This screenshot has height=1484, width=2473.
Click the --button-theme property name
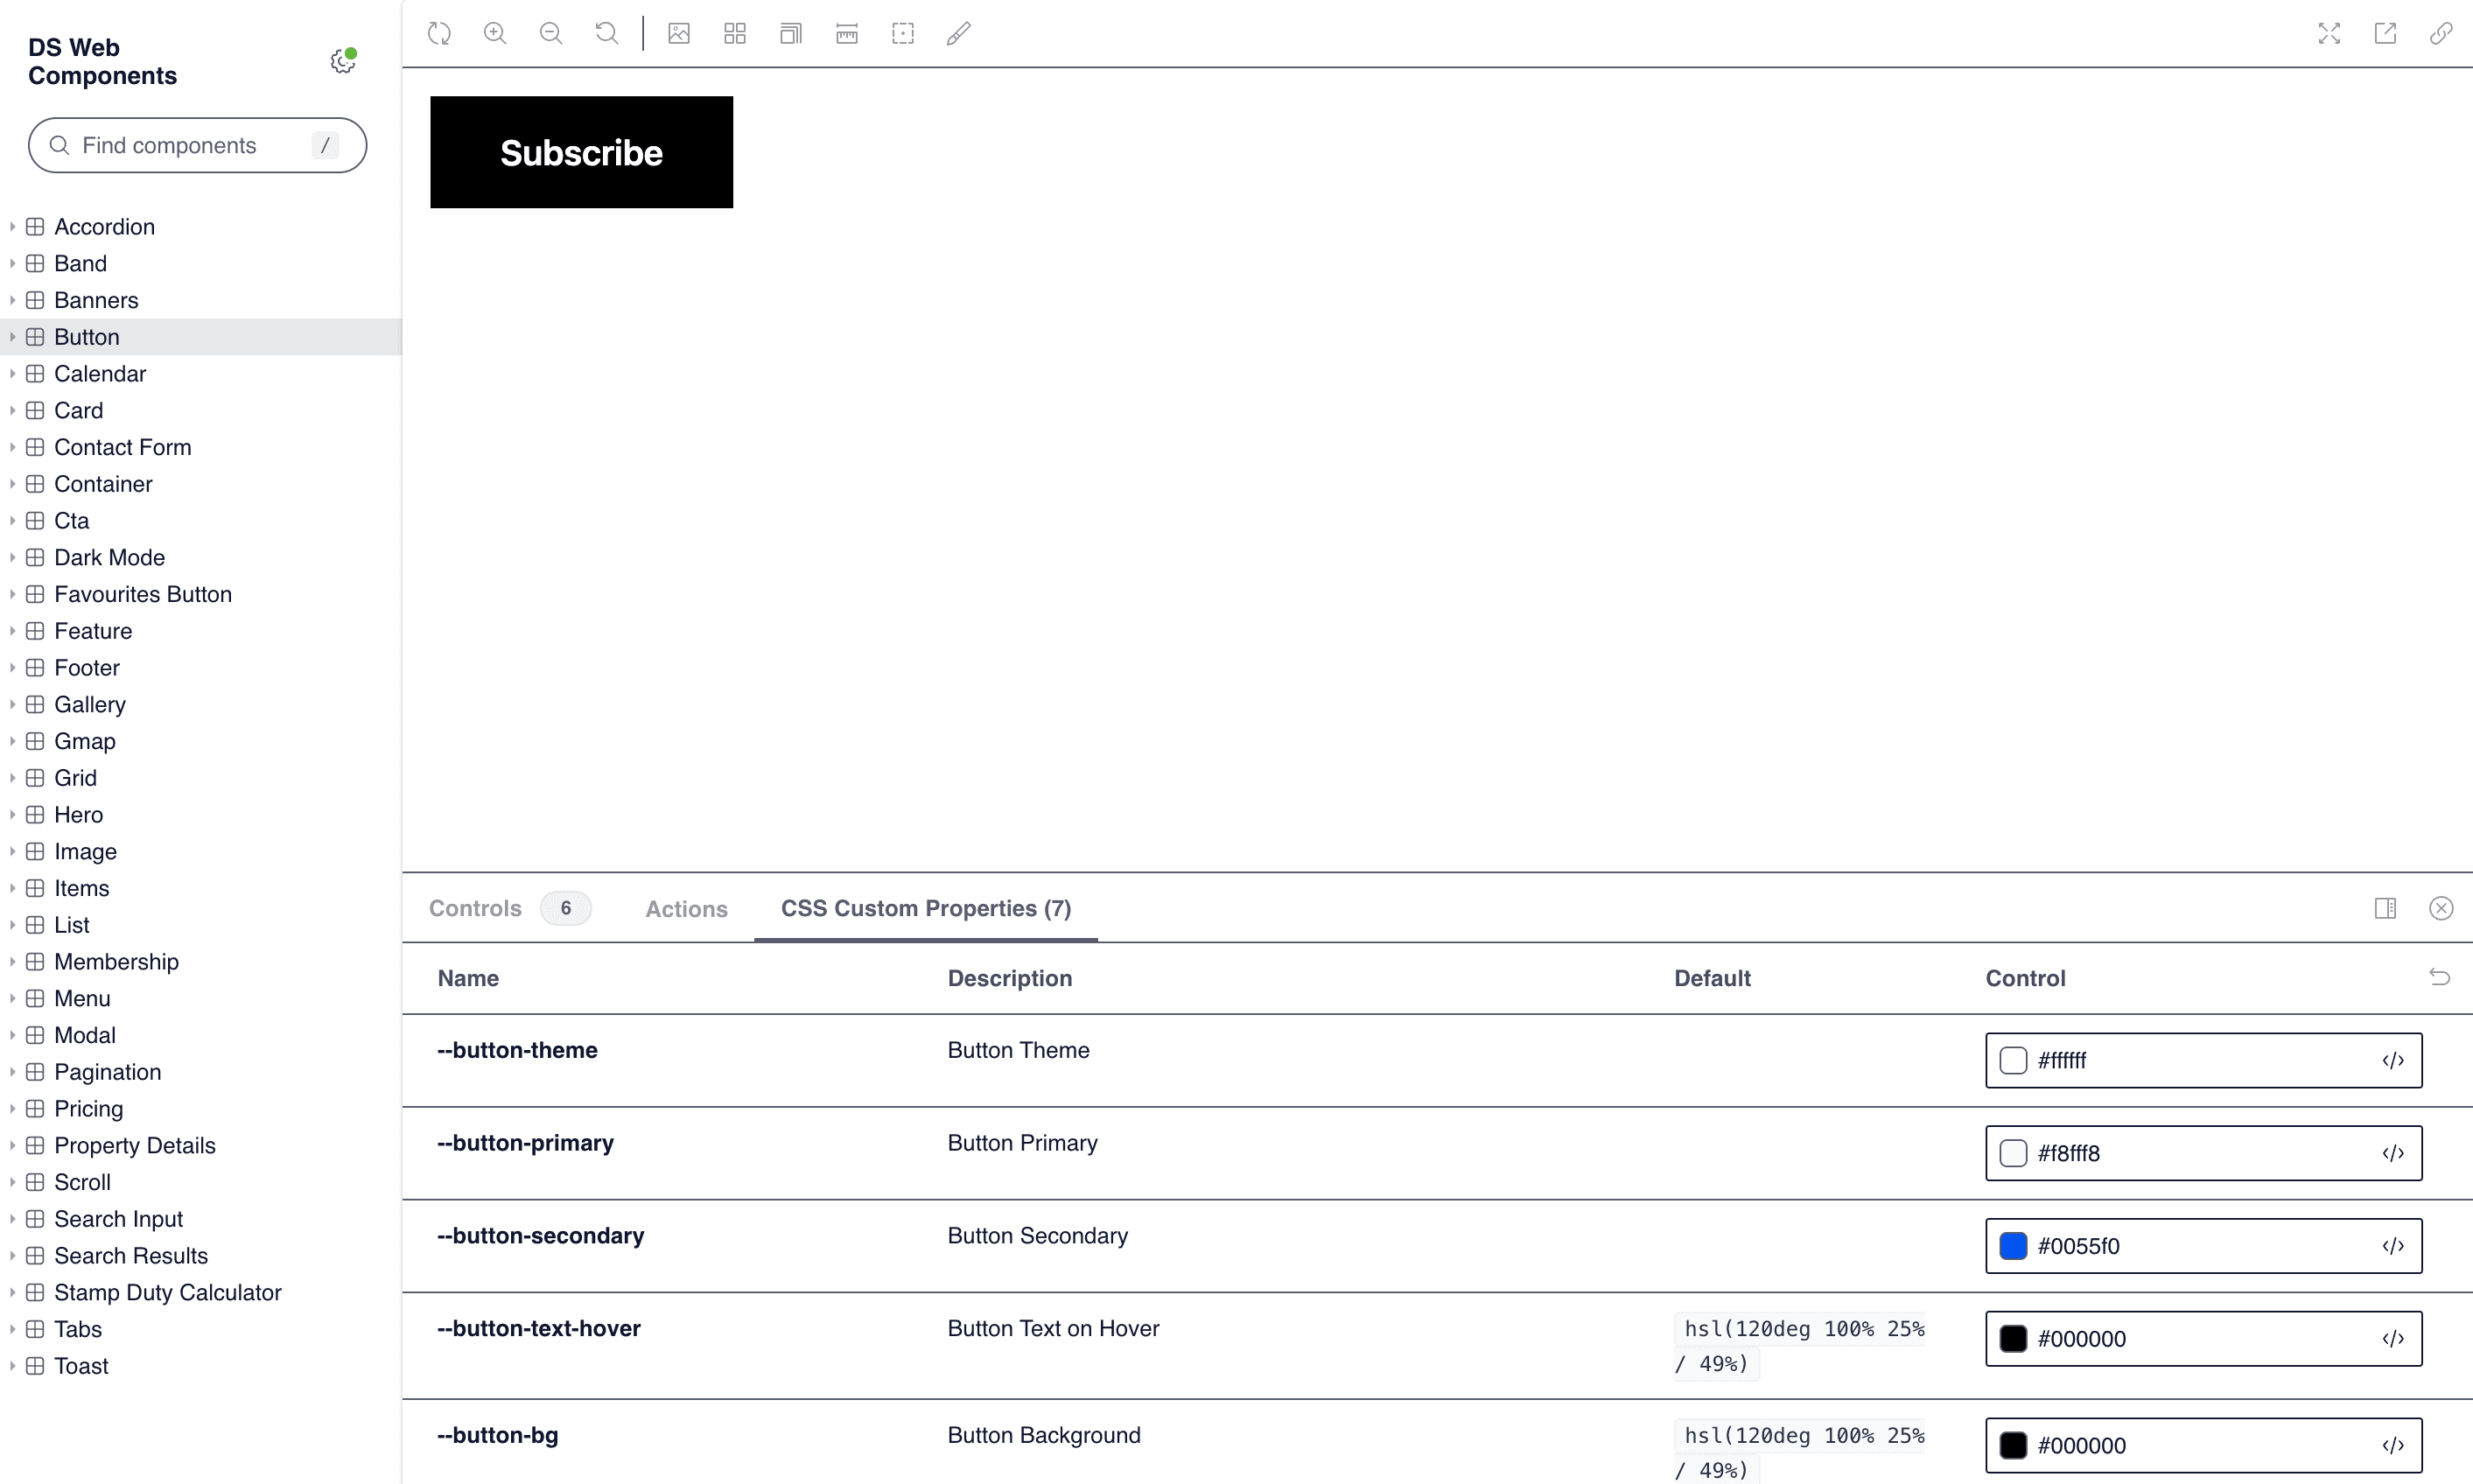(517, 1050)
